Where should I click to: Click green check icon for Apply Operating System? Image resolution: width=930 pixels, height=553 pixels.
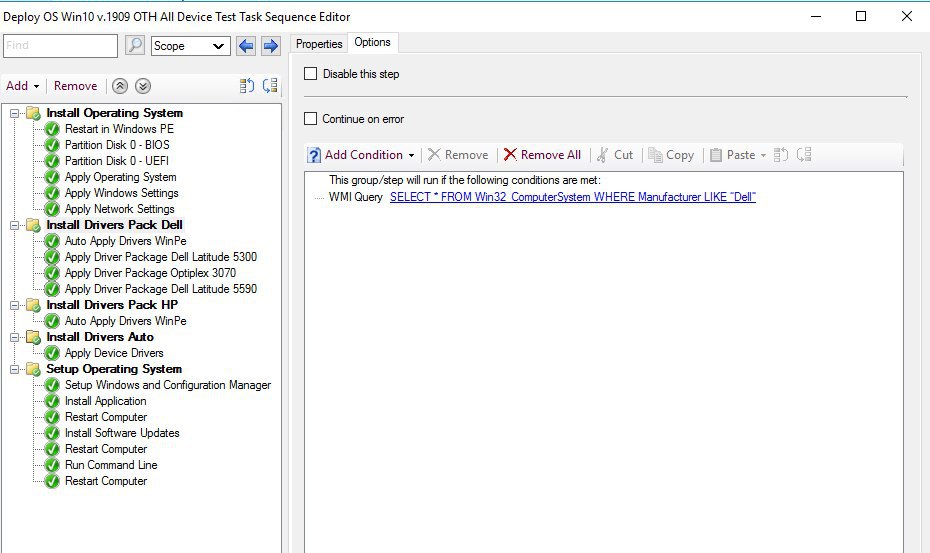click(52, 177)
